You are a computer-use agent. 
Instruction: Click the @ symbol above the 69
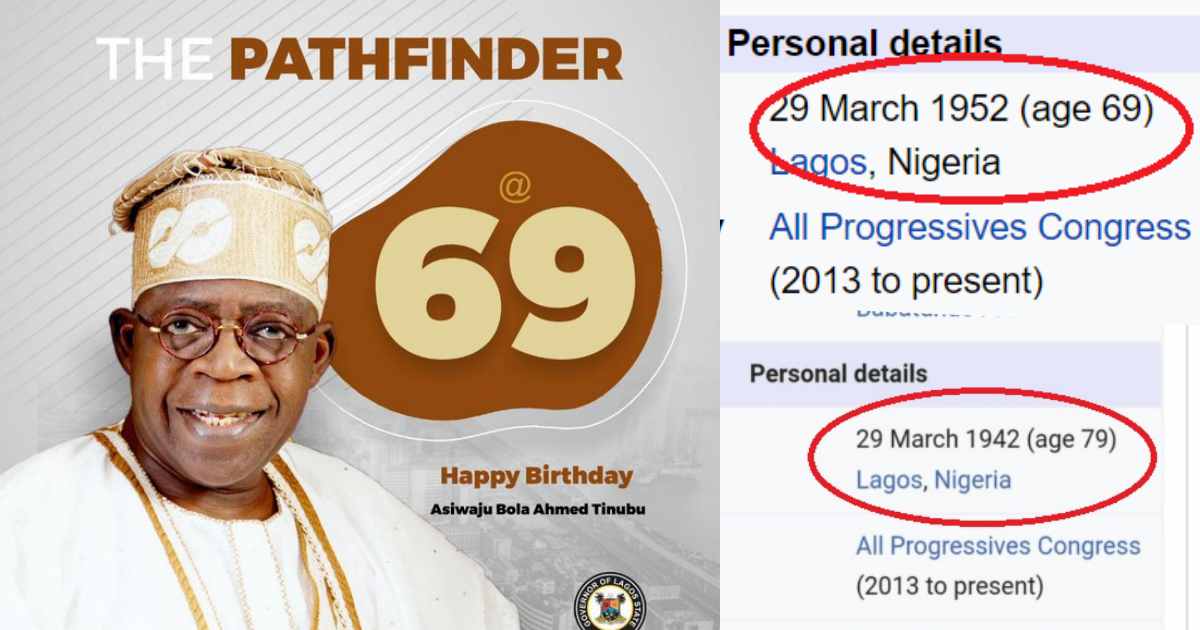(515, 187)
